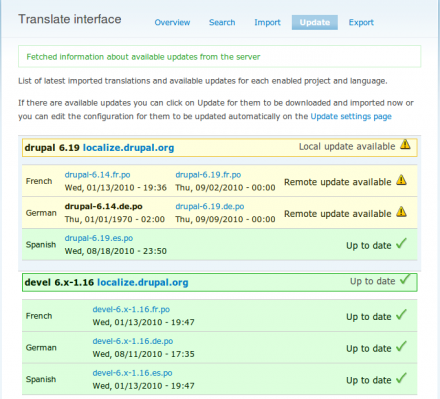440x399 pixels.
Task: Open drupal-6.19.fr.po file link
Action: tap(208, 175)
